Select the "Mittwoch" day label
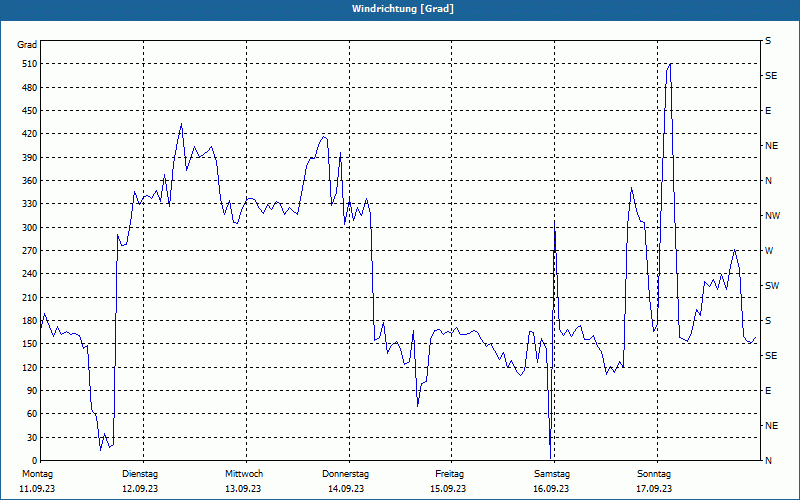Image resolution: width=800 pixels, height=500 pixels. (244, 474)
